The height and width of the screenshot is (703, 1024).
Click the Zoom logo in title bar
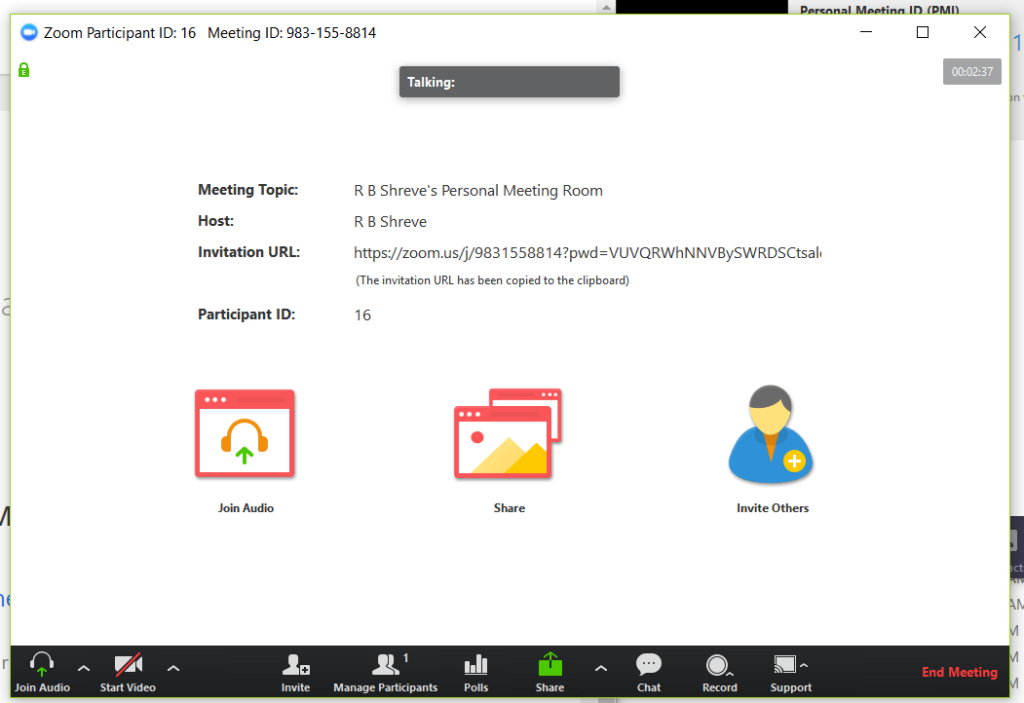28,33
